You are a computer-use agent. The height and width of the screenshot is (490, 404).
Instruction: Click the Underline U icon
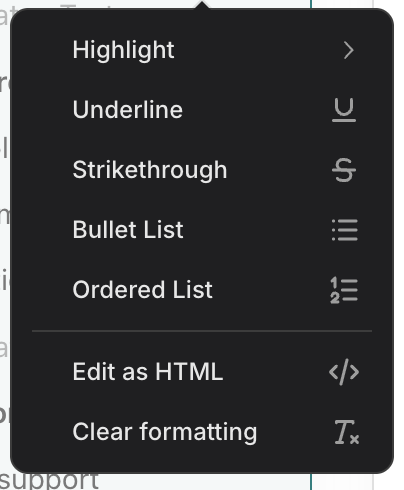344,110
